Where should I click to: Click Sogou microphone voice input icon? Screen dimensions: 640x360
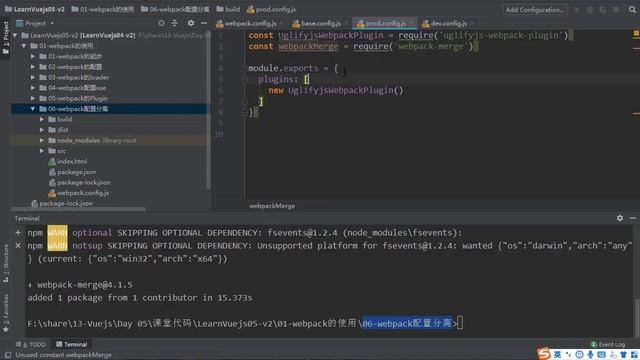point(590,354)
